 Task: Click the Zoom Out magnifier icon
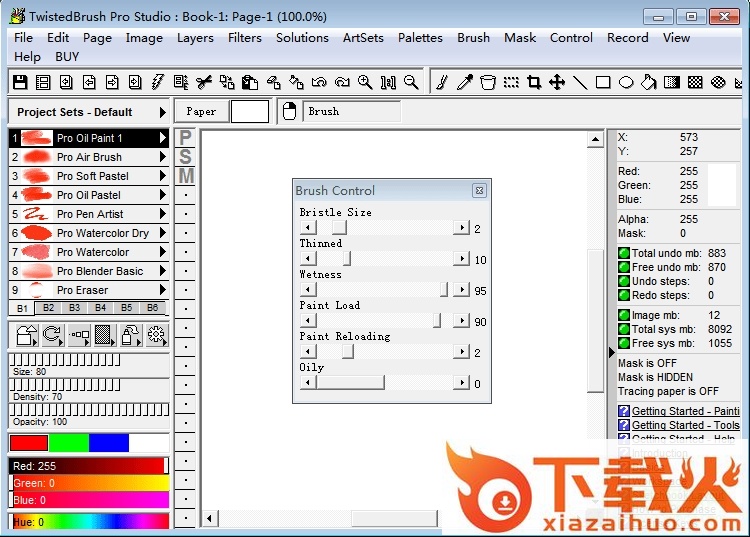411,82
